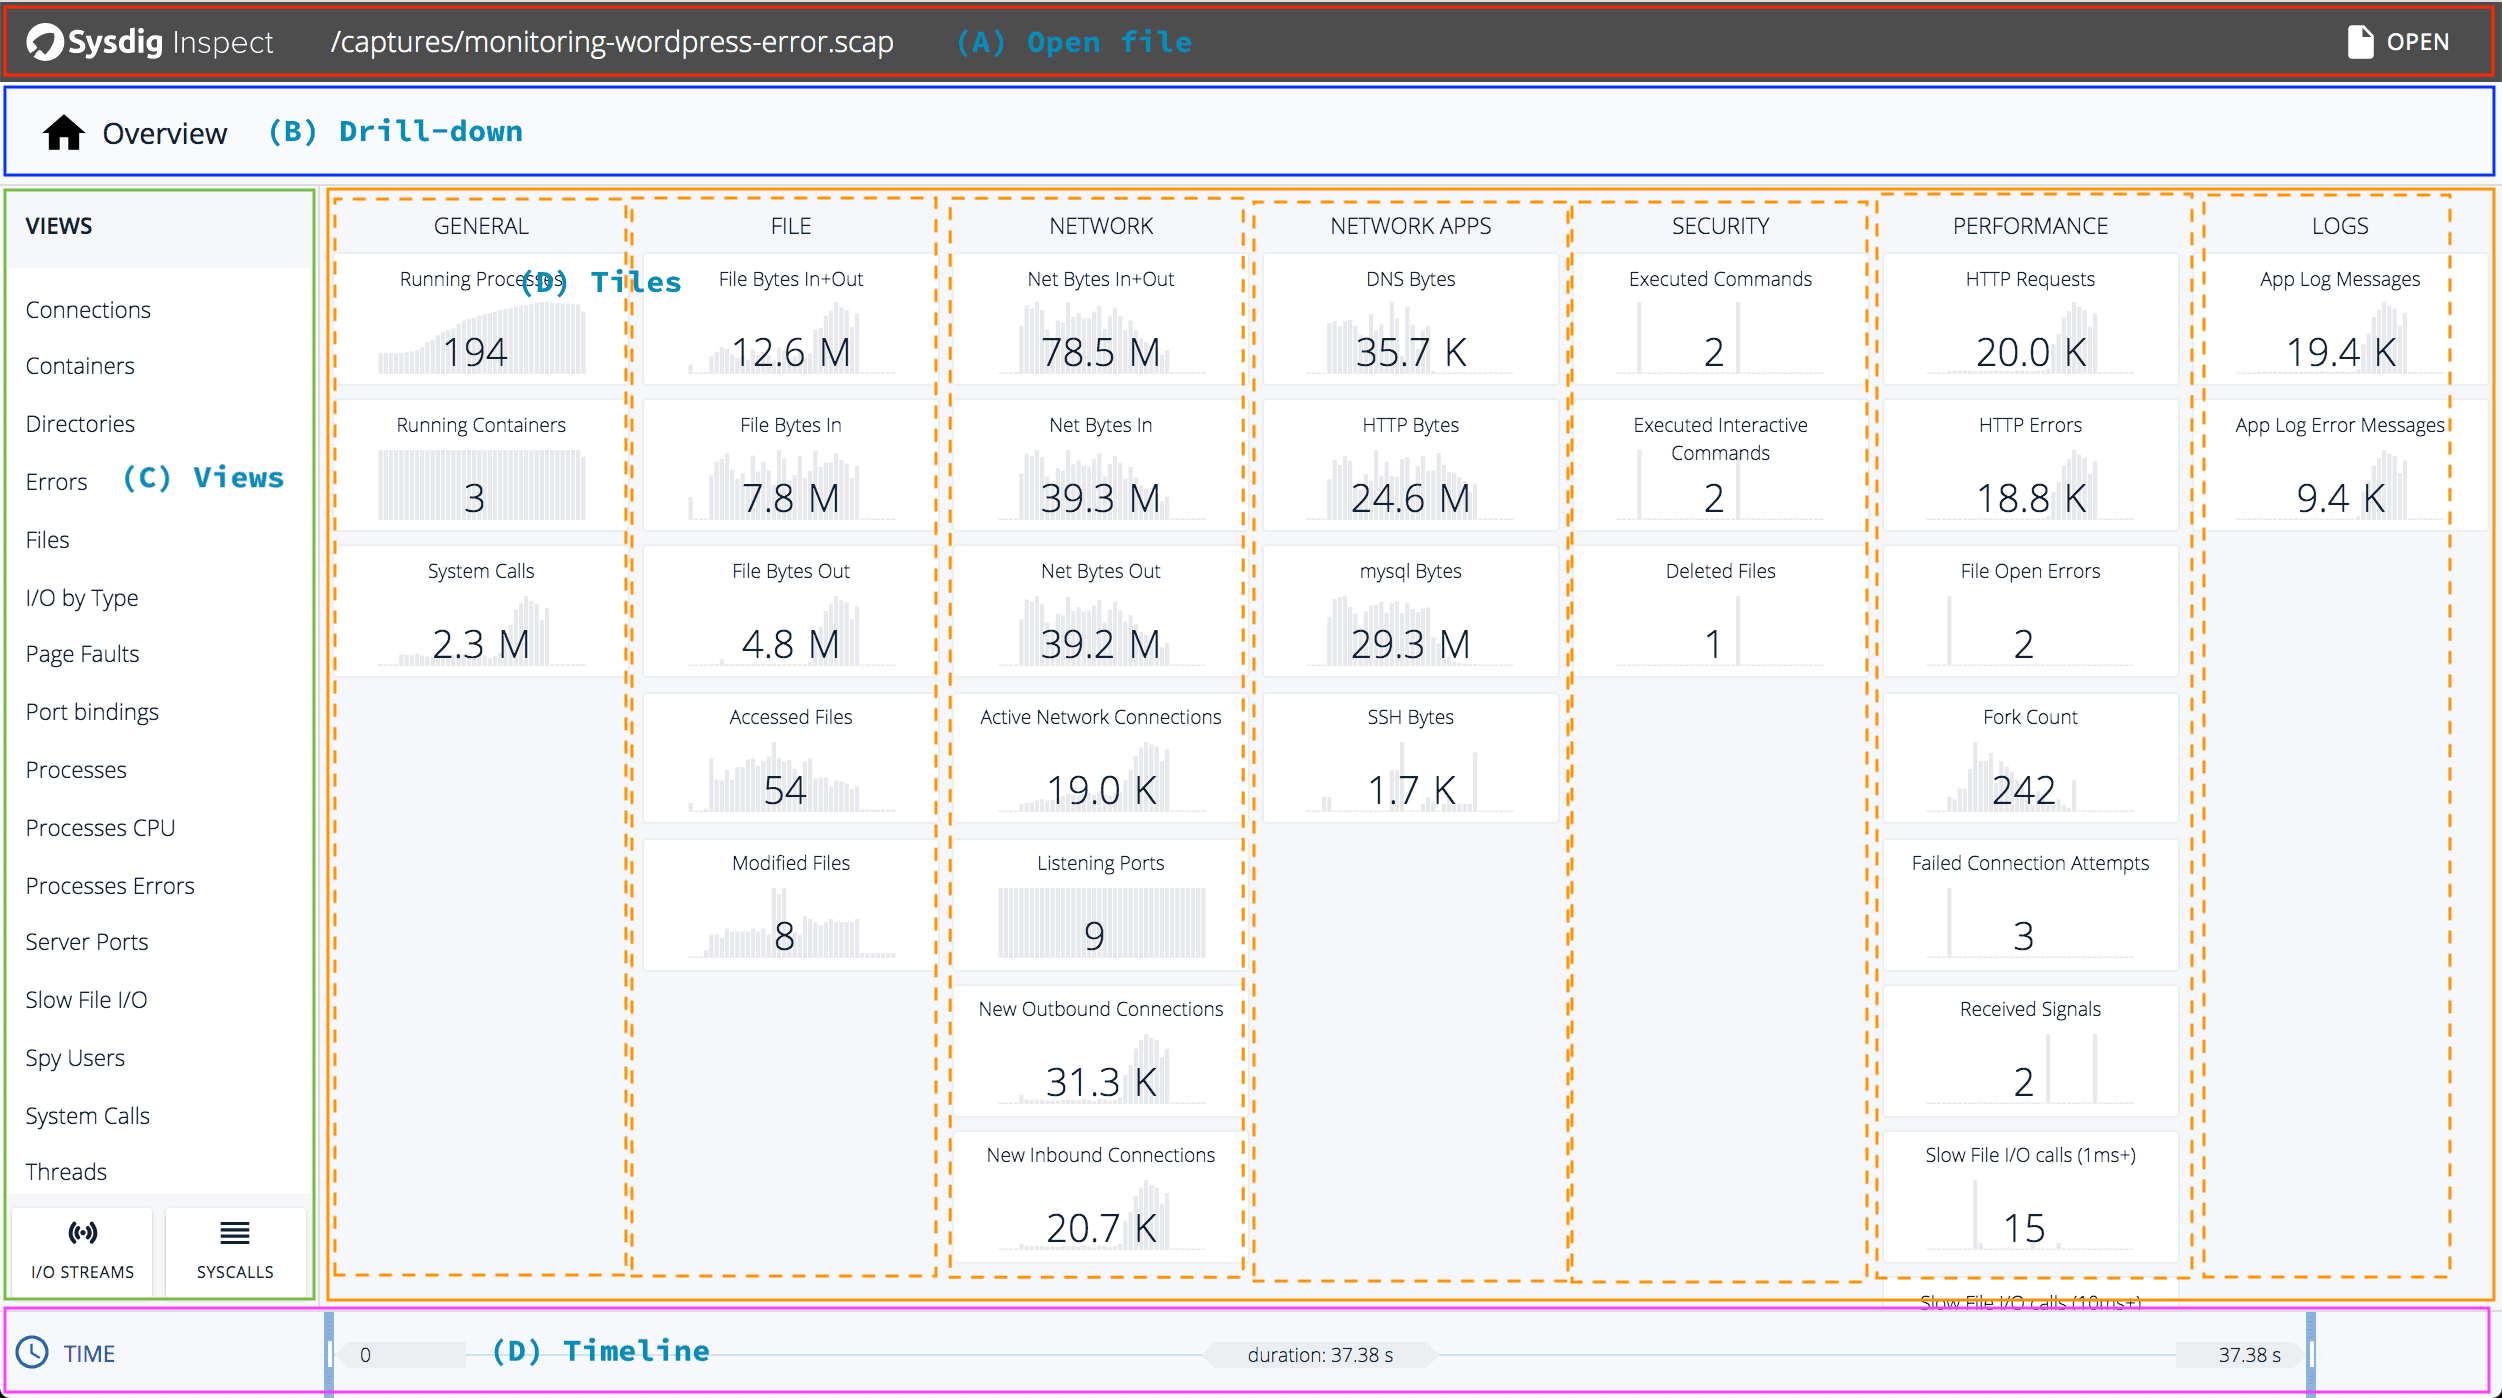Open the App Log Error Messages tile
Screen dimensions: 2502x1398
click(2340, 466)
